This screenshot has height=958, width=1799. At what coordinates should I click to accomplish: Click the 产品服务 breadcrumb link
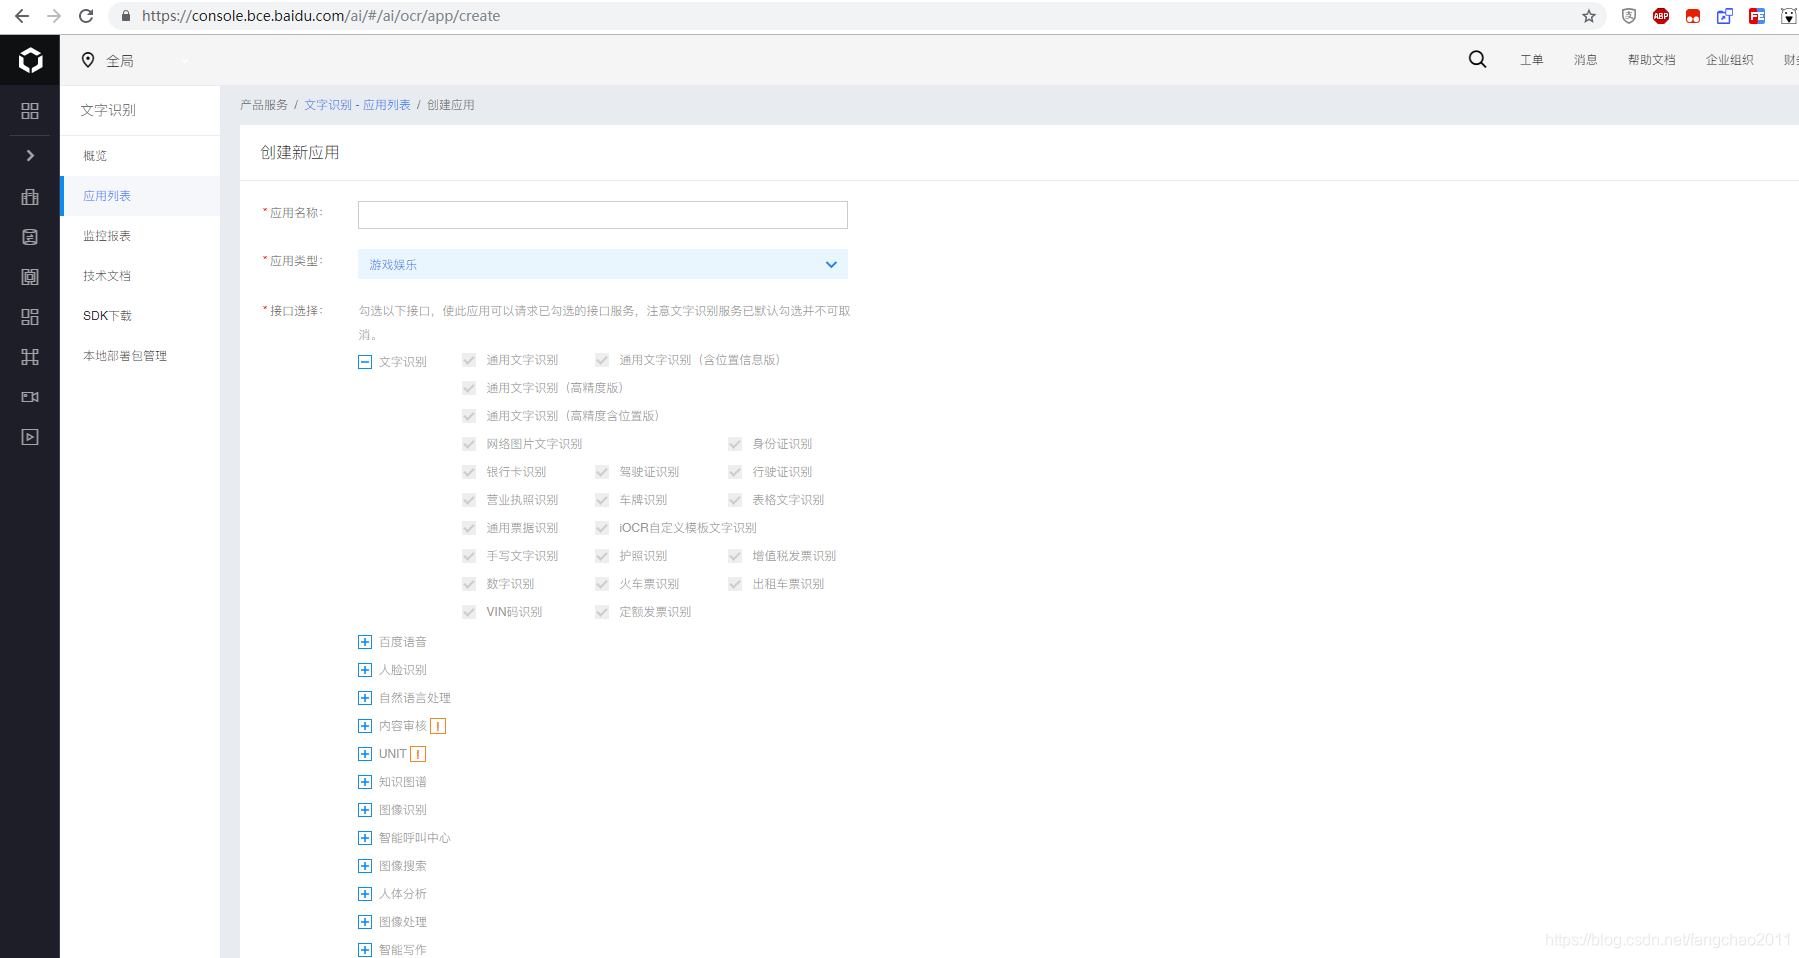click(x=264, y=105)
